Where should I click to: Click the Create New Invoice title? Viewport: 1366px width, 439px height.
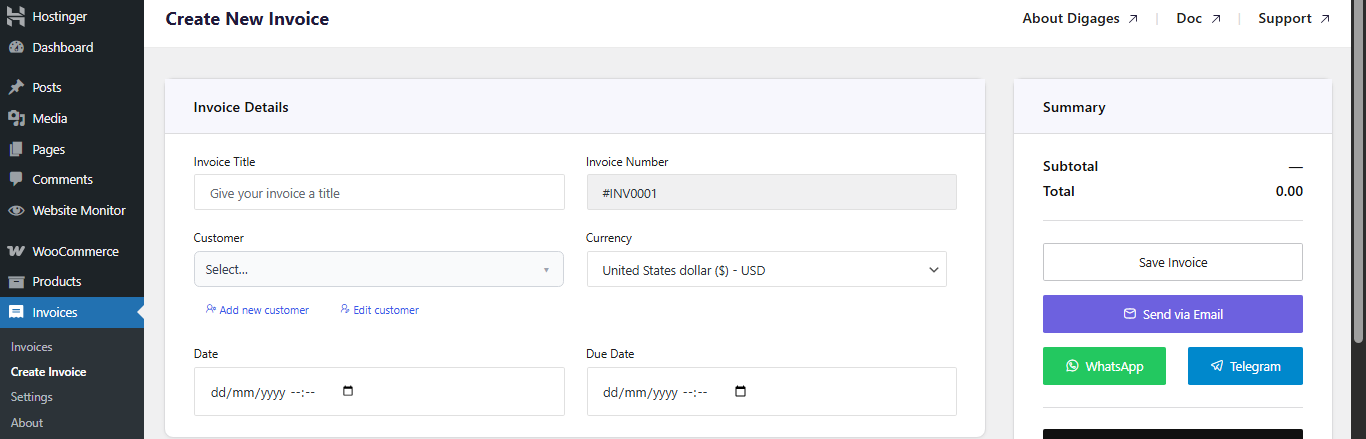(x=247, y=19)
